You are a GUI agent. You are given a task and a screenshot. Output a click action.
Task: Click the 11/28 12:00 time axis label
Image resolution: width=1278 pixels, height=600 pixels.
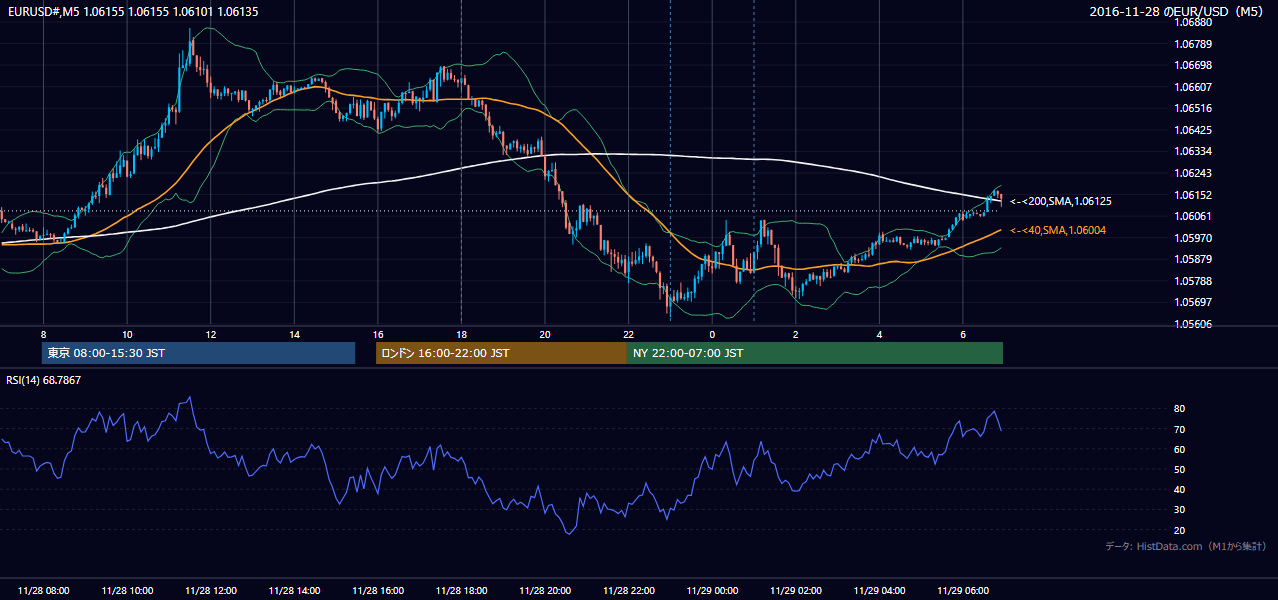pos(211,591)
